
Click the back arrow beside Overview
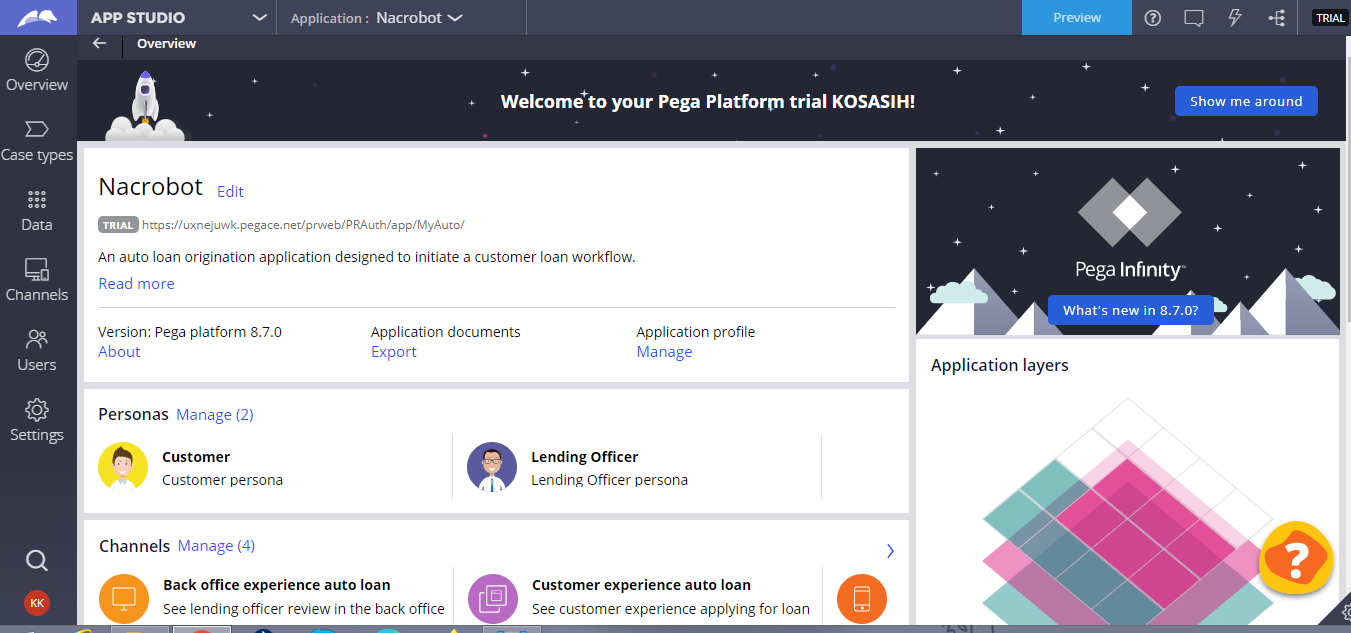pyautogui.click(x=99, y=43)
